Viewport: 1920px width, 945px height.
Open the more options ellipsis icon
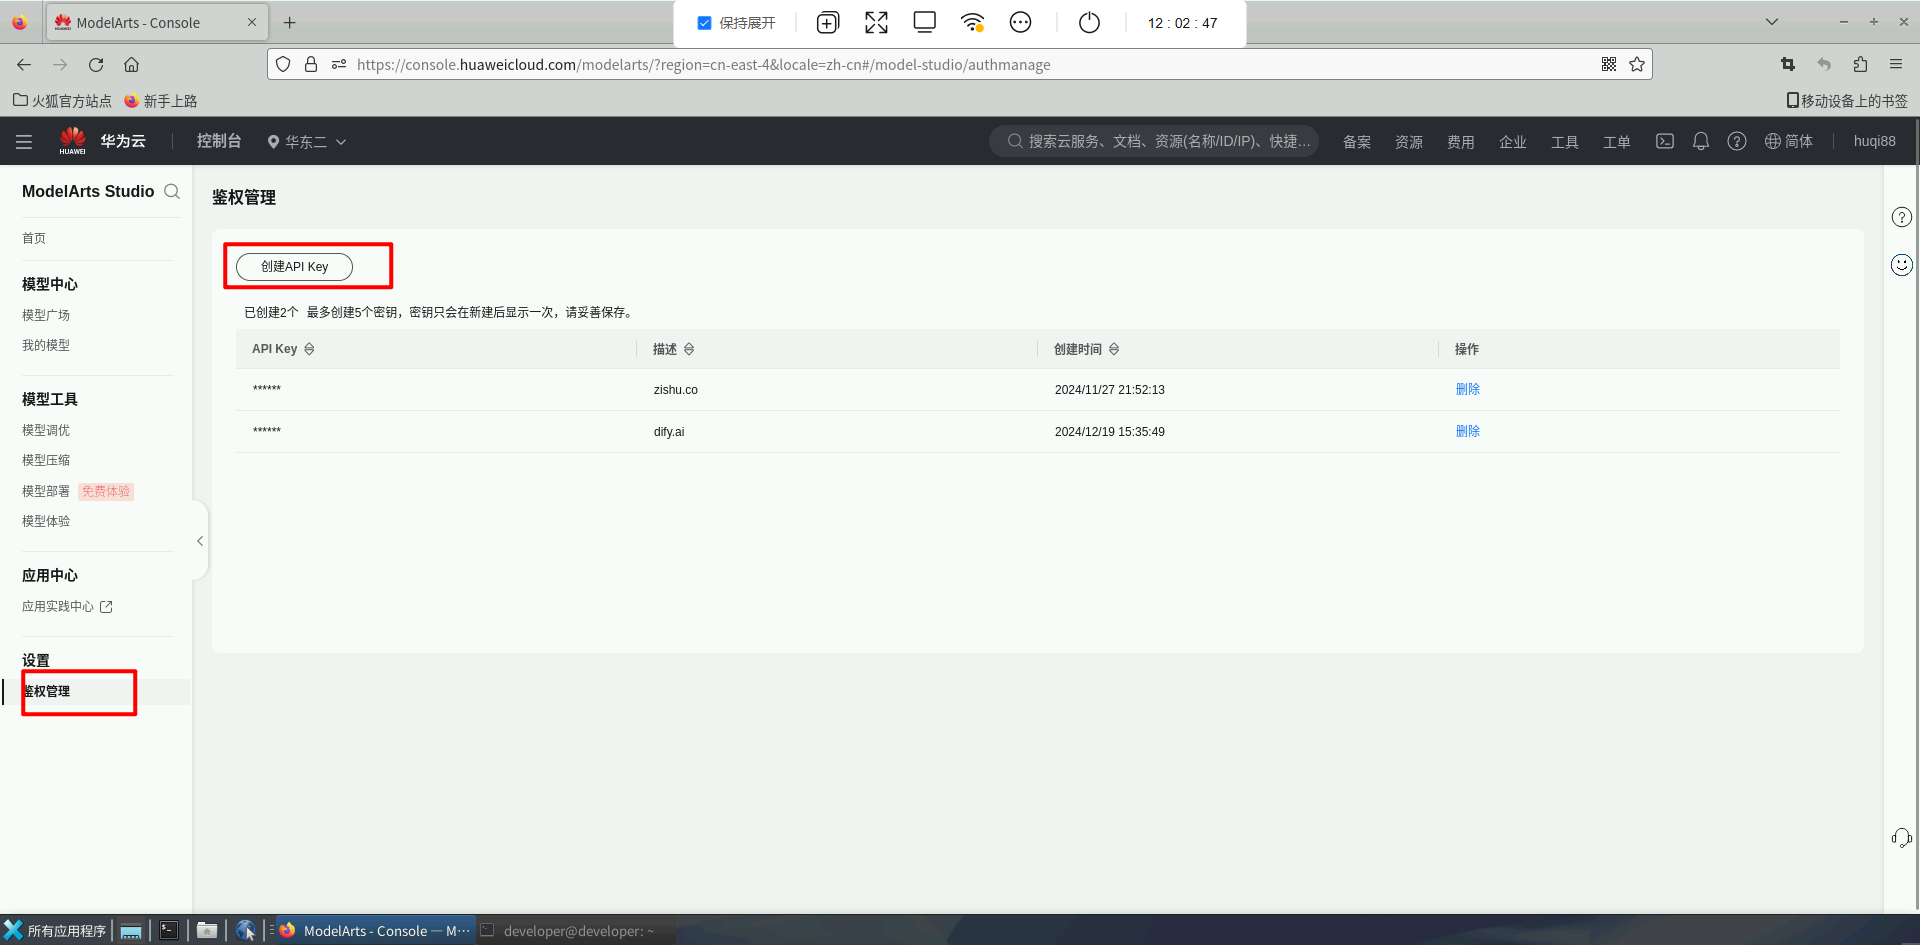point(1020,23)
